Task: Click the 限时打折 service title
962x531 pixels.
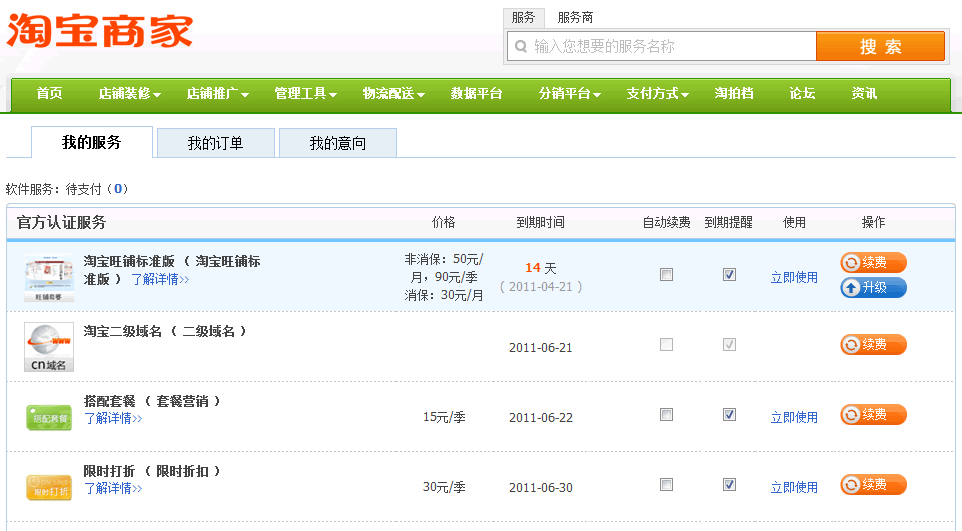Action: pos(152,471)
